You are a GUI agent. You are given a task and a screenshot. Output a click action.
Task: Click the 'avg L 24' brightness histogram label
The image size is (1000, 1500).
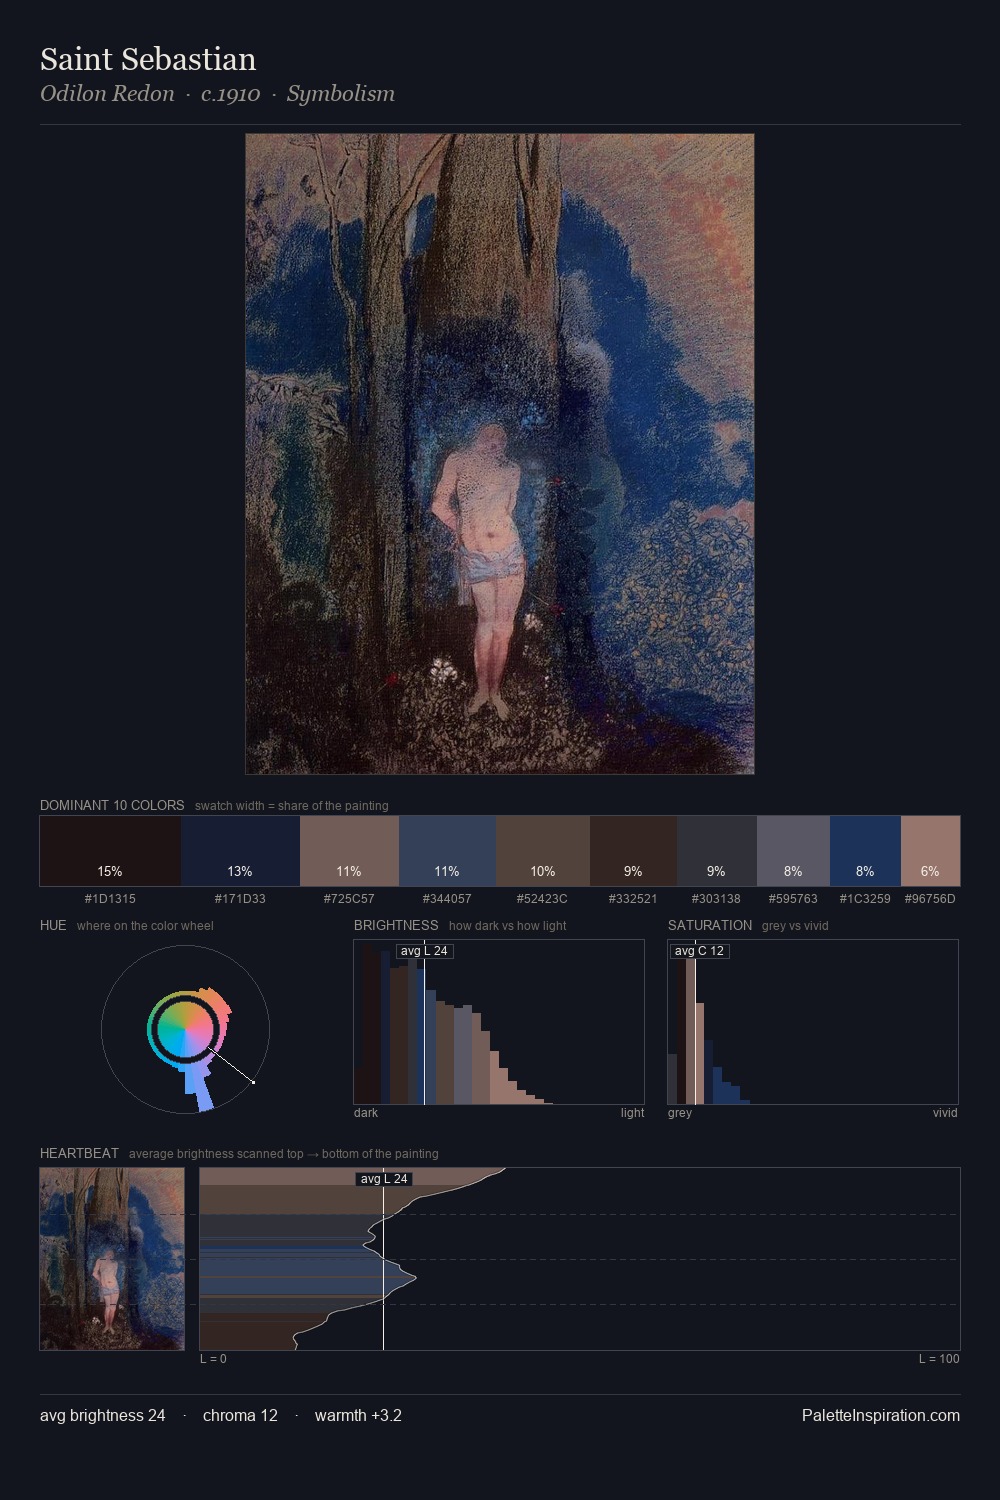[424, 951]
